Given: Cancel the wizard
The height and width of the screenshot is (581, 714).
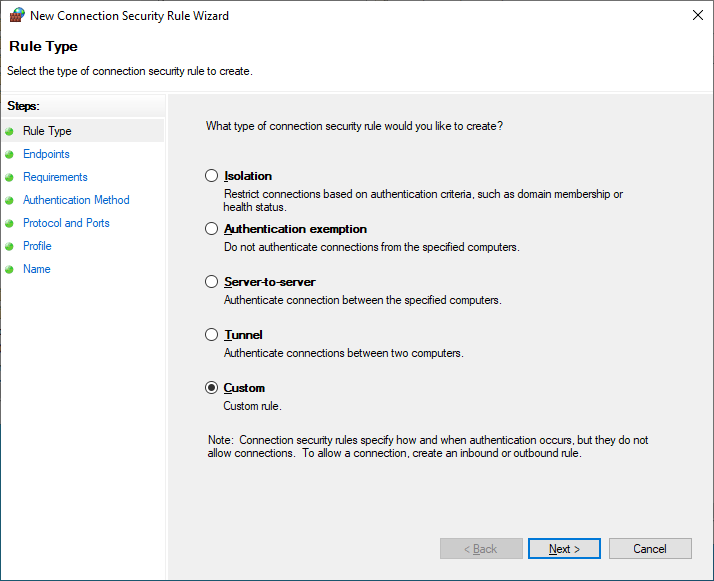Looking at the screenshot, I should [650, 549].
